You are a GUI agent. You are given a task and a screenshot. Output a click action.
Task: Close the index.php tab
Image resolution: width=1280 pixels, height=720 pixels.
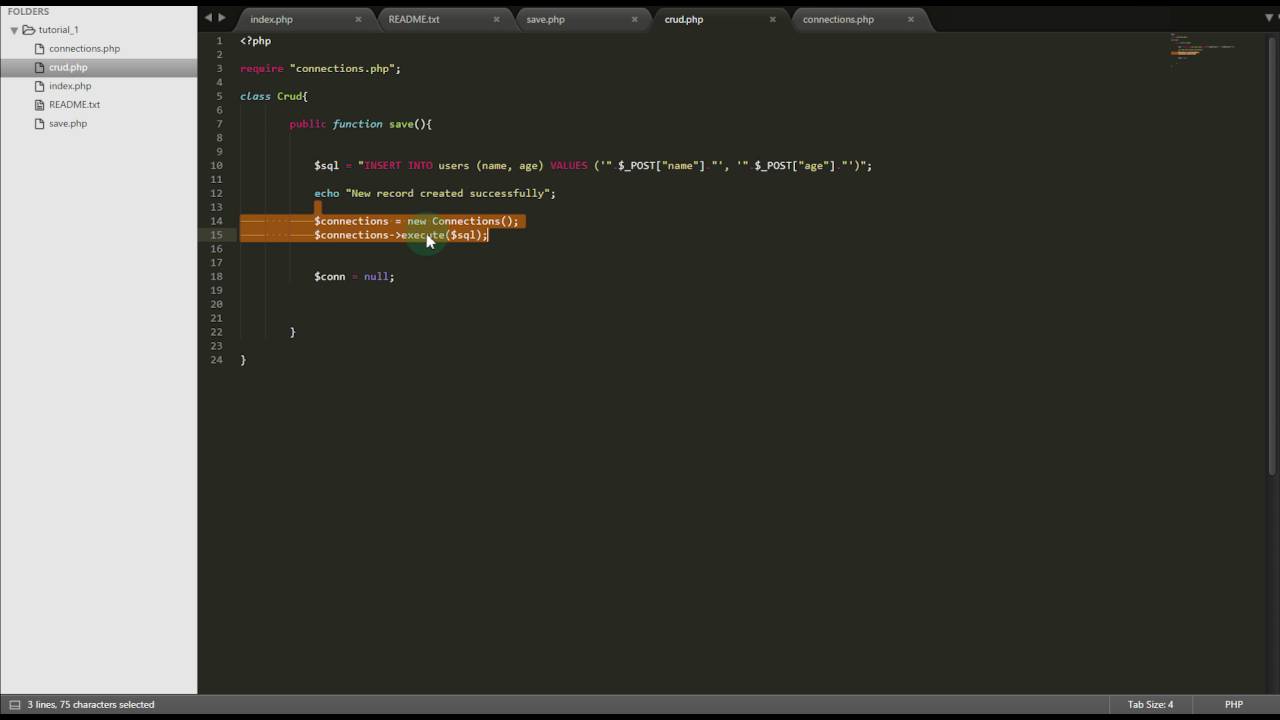358,19
